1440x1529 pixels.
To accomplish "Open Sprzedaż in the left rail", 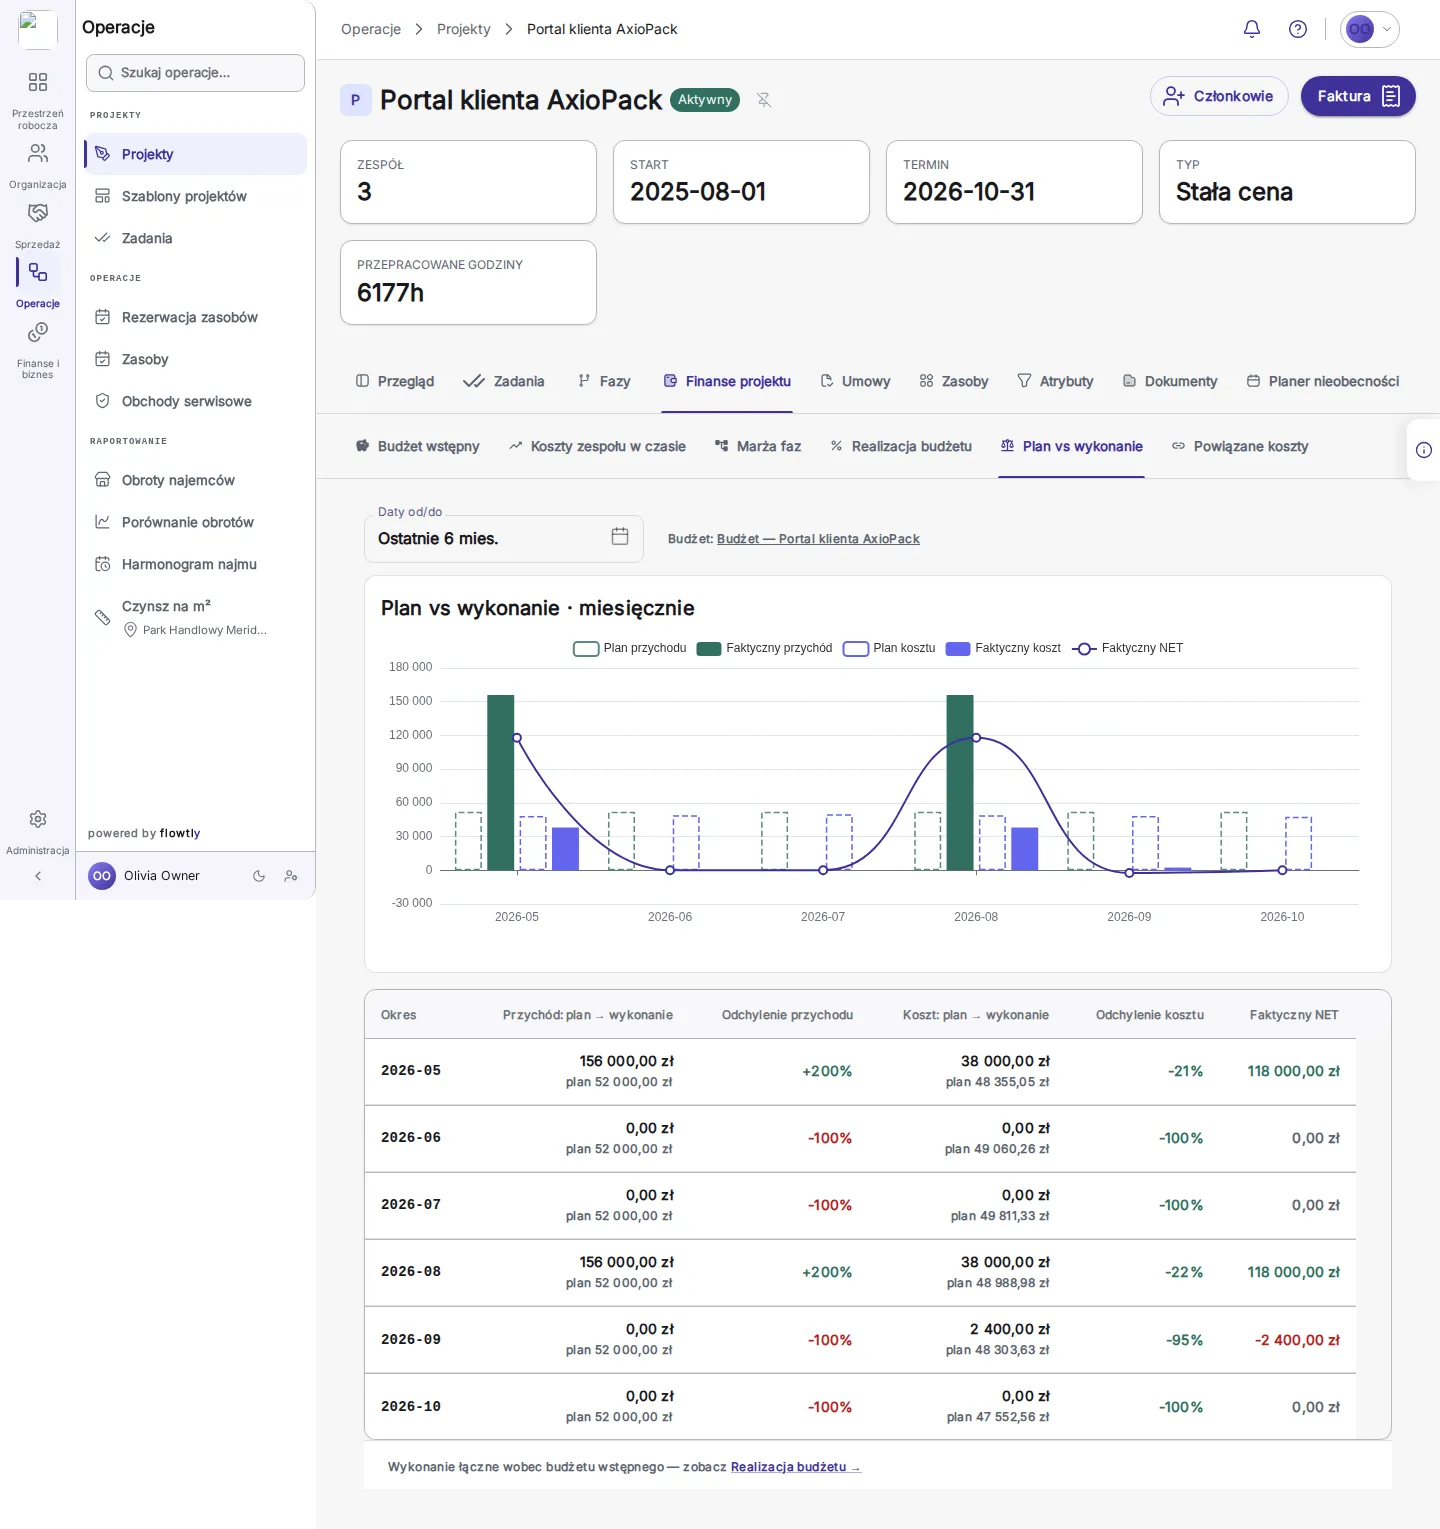I will [x=38, y=225].
